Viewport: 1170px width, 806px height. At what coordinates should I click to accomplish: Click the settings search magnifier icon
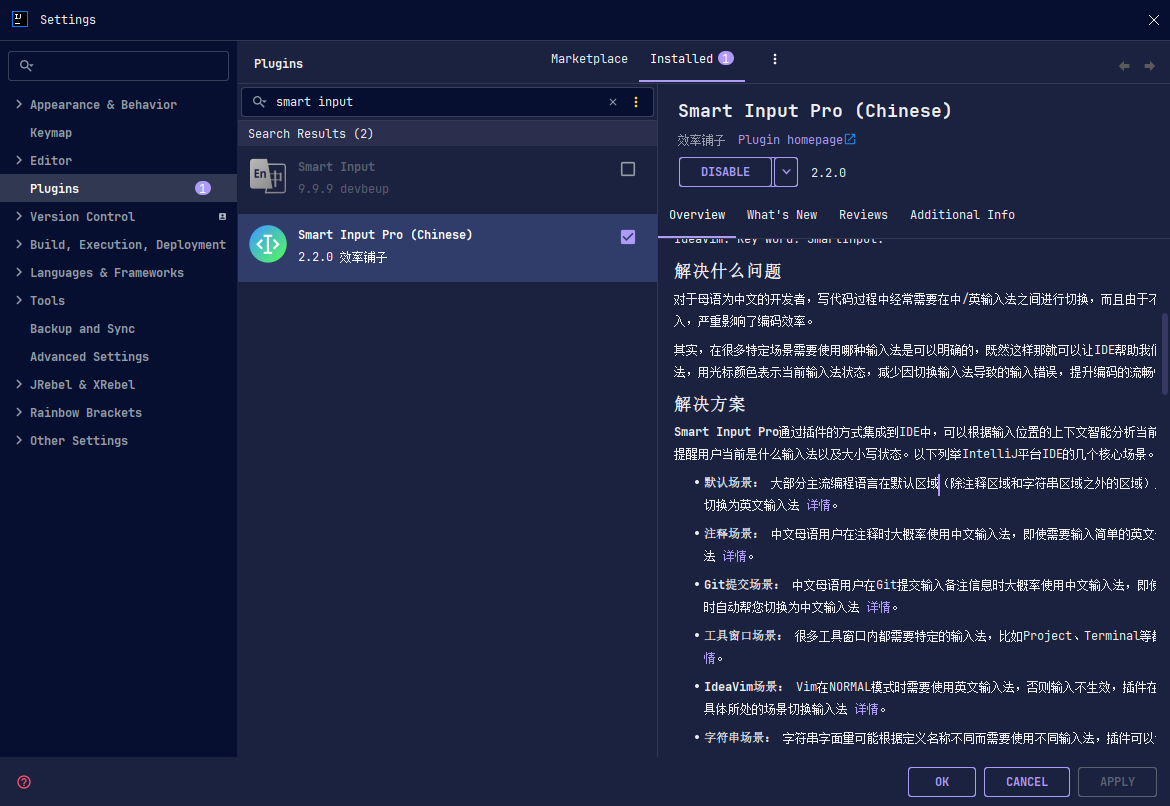(26, 66)
